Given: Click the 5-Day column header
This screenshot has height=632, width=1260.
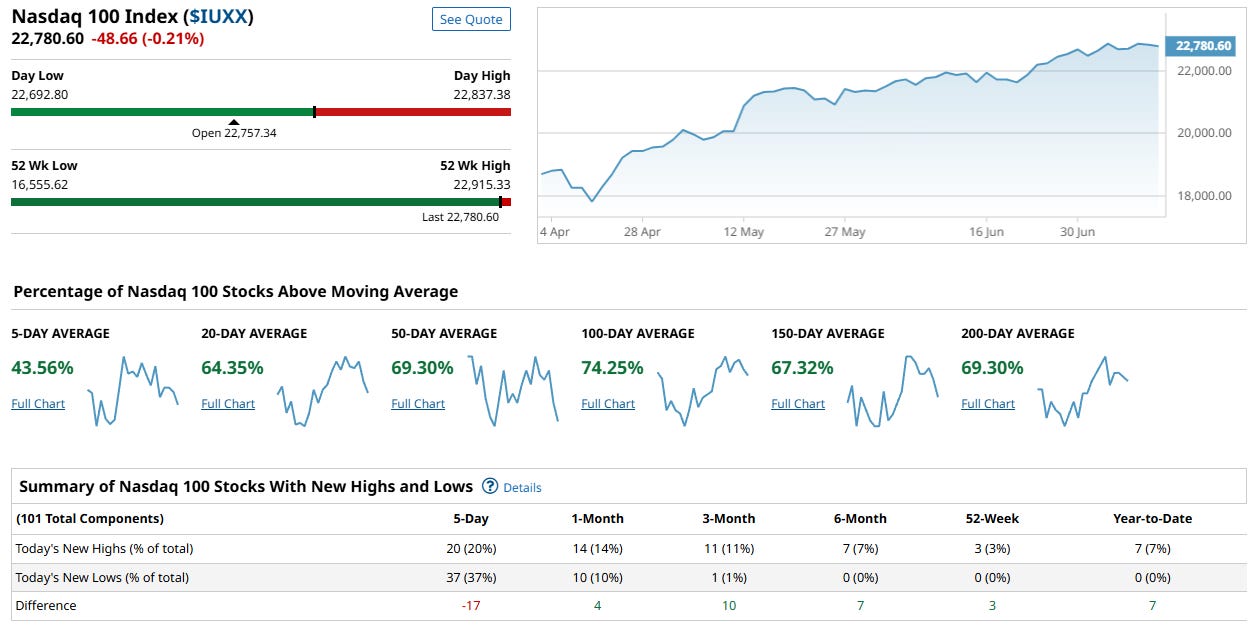Looking at the screenshot, I should pyautogui.click(x=470, y=519).
